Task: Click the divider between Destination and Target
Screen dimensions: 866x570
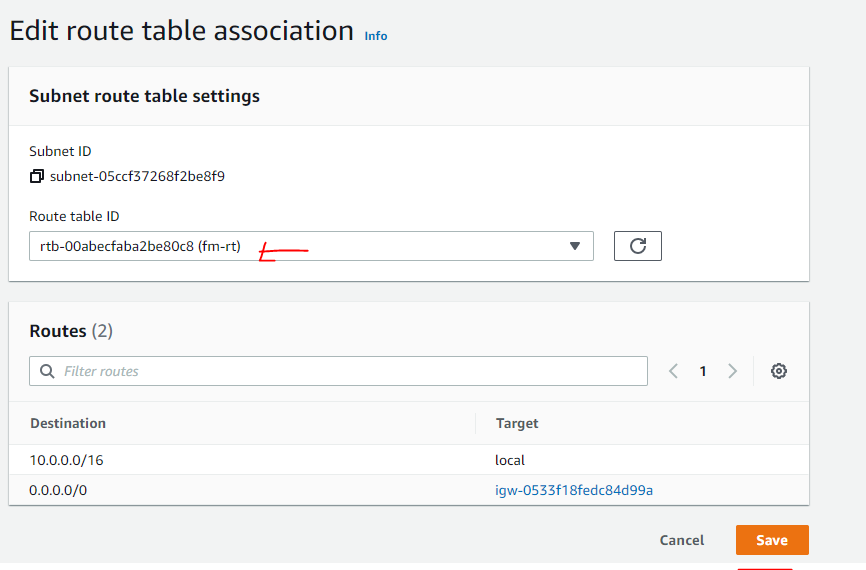Action: [476, 423]
